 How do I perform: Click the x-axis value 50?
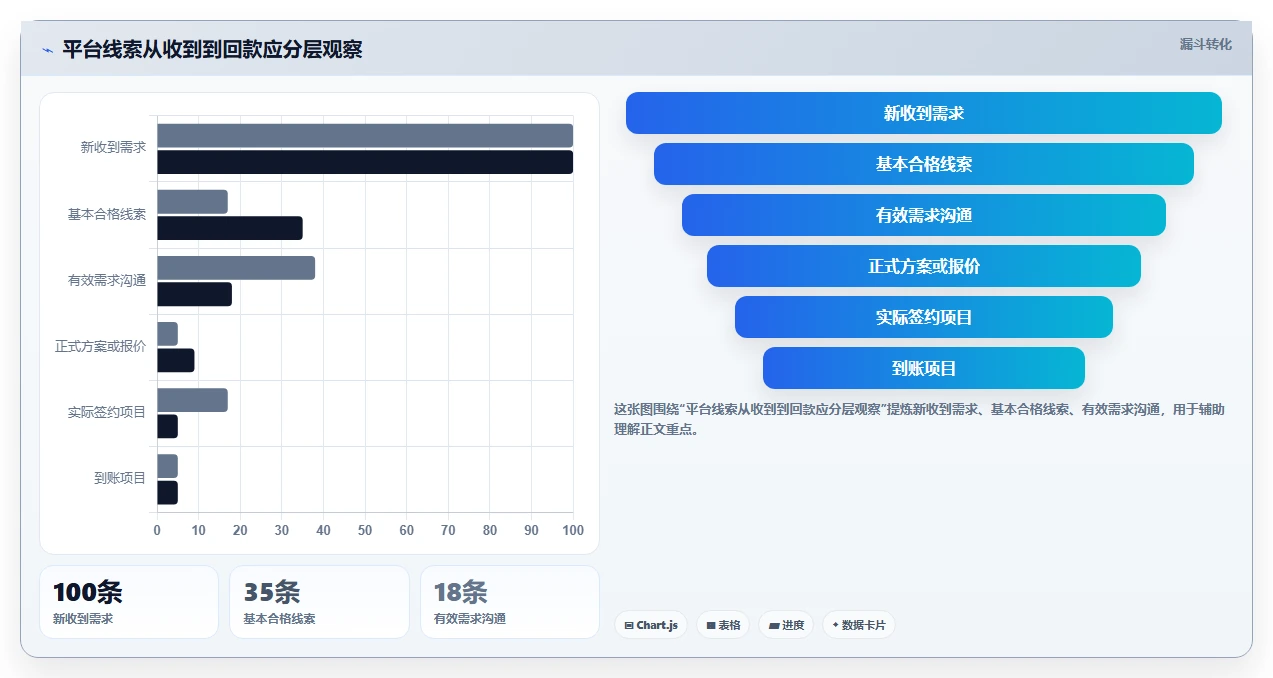pos(365,530)
